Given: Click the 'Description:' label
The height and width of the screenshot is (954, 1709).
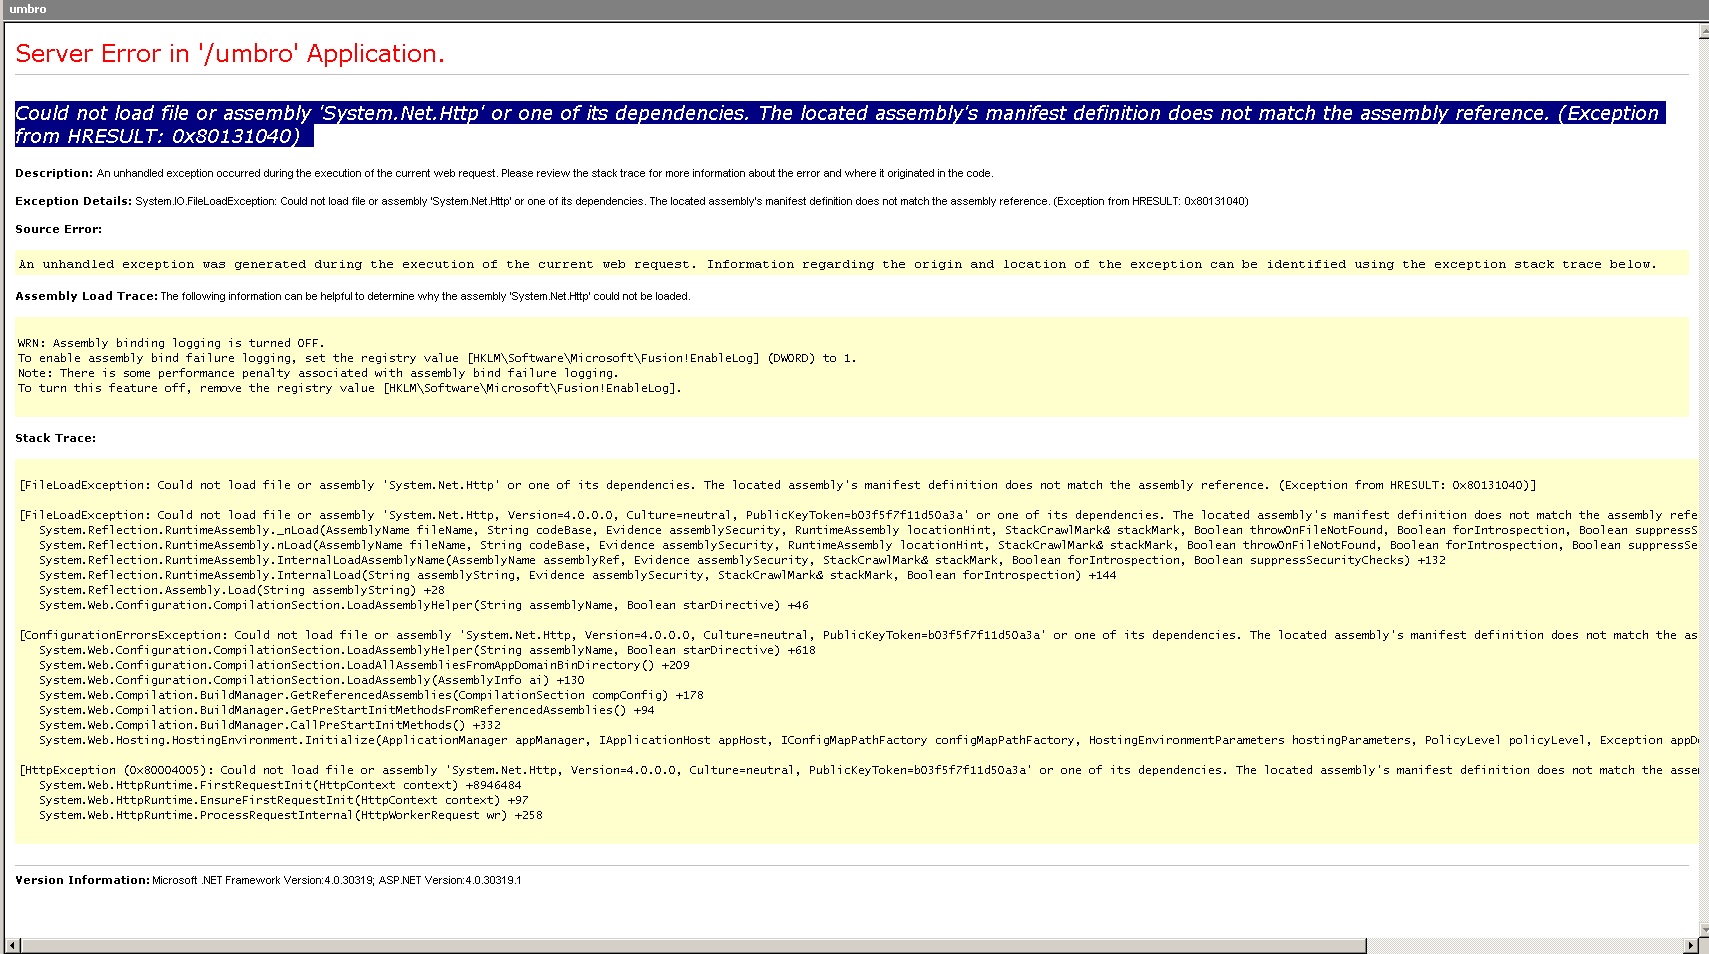Looking at the screenshot, I should [x=54, y=173].
